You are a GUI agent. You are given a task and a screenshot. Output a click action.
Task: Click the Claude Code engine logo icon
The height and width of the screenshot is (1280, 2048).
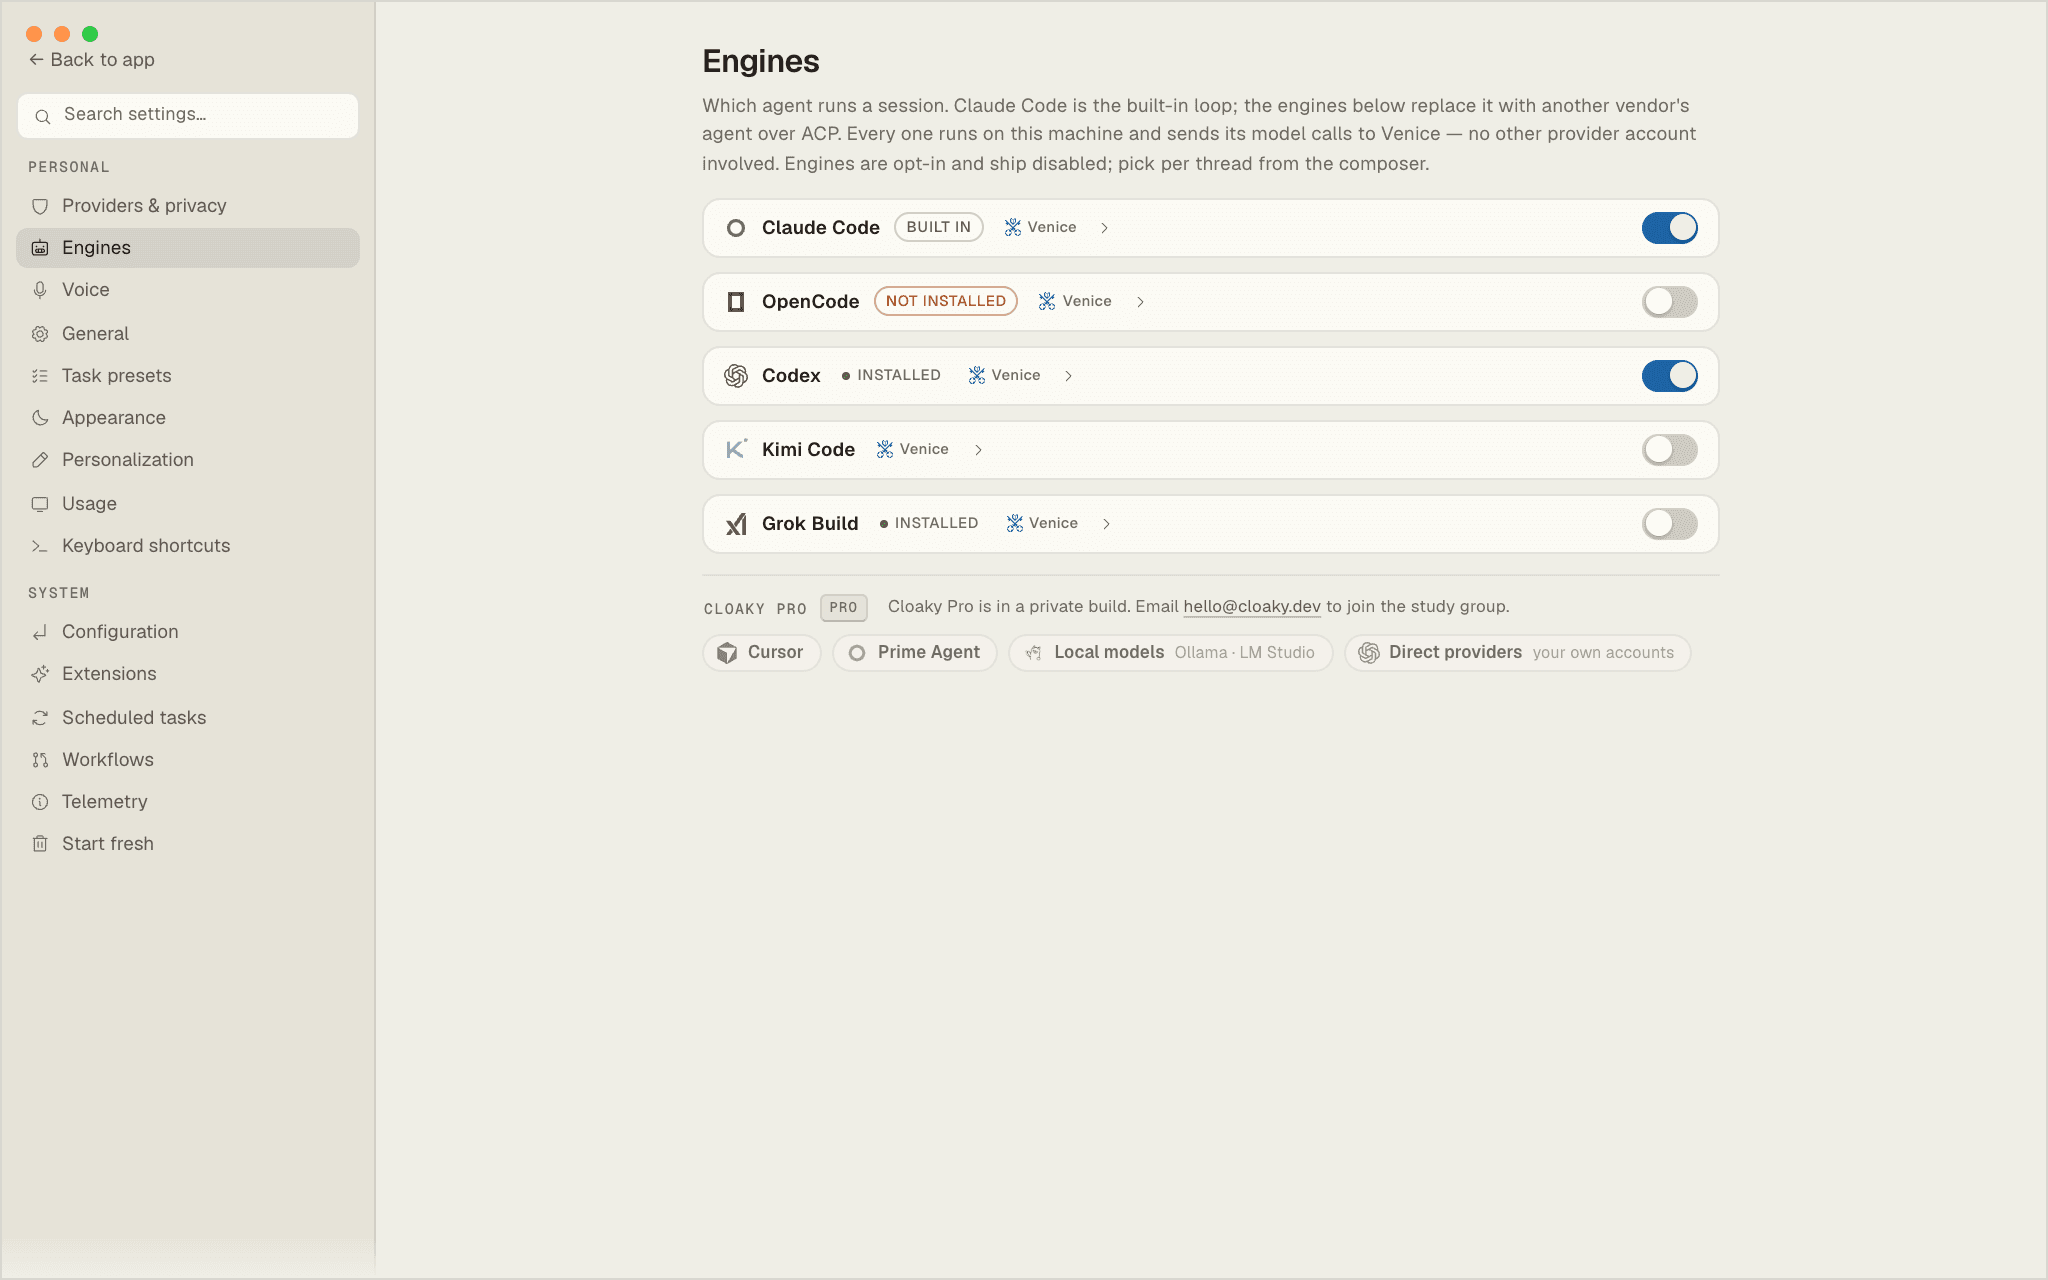[x=736, y=228]
